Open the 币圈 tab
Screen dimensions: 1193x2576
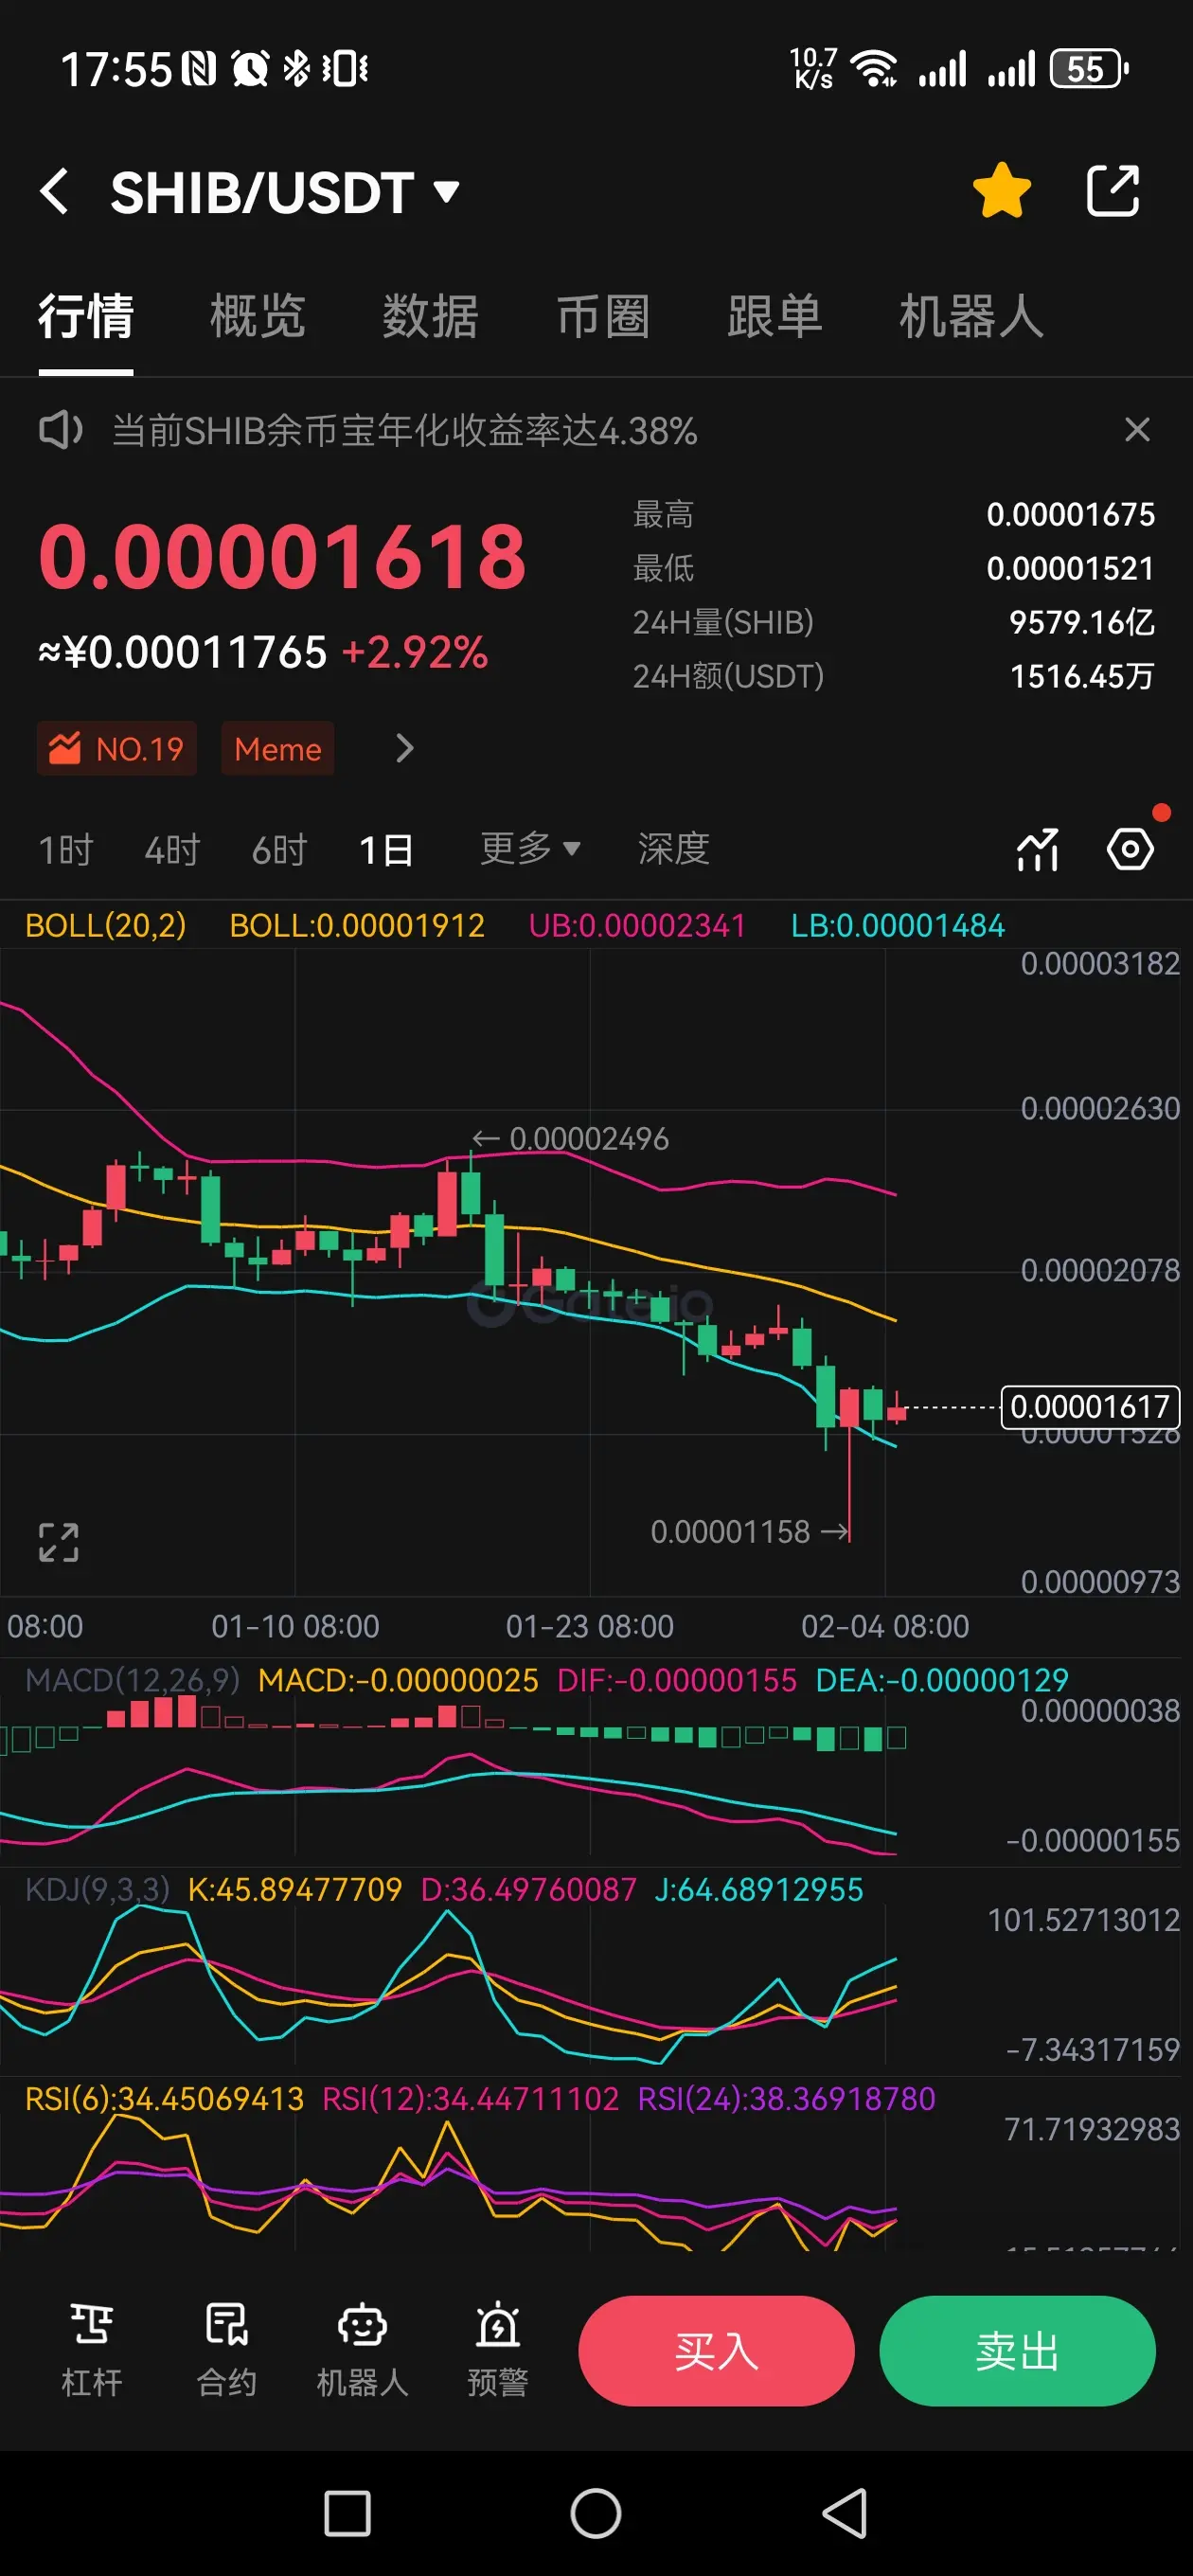click(x=603, y=317)
